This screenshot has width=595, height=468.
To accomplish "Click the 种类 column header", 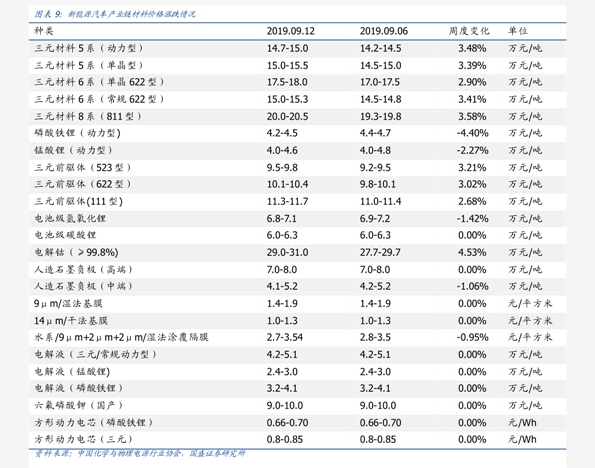I will [x=44, y=31].
